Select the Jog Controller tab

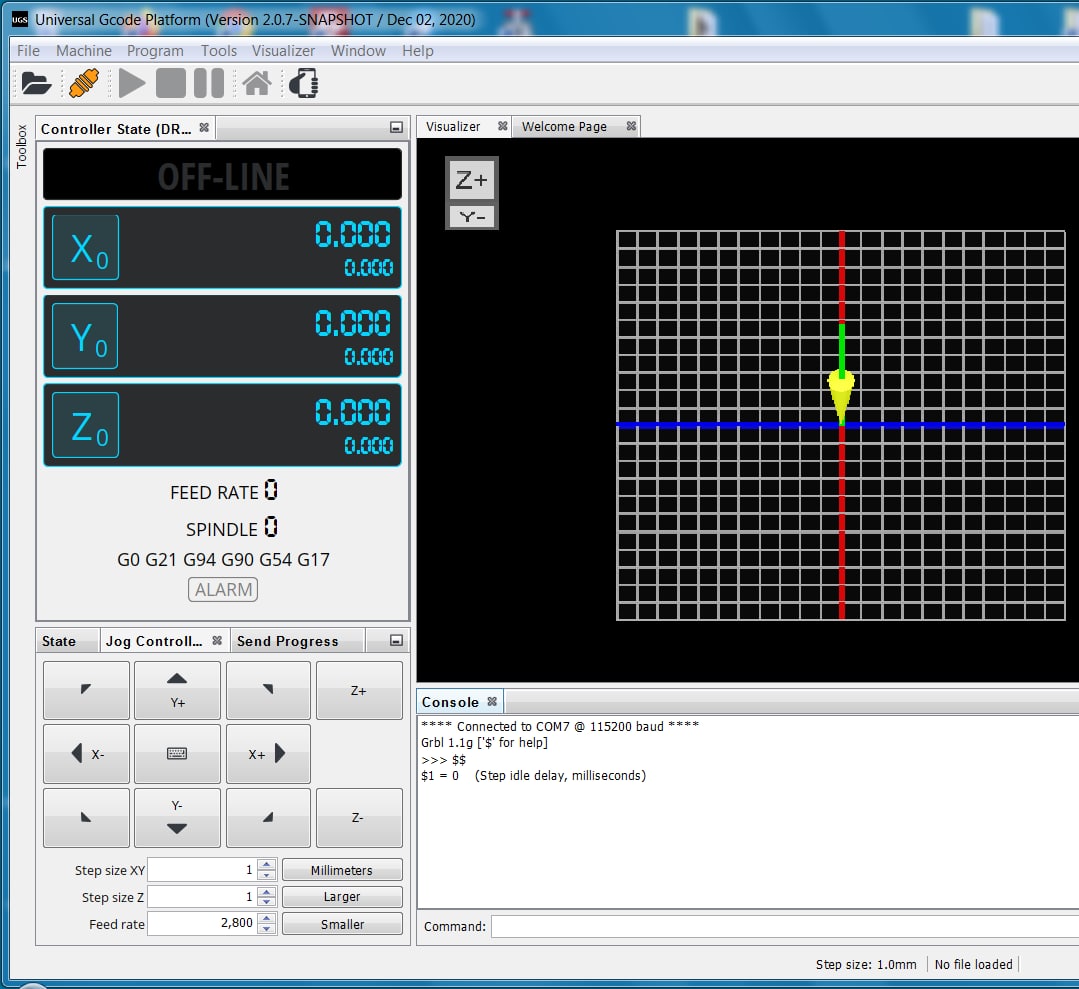(155, 641)
